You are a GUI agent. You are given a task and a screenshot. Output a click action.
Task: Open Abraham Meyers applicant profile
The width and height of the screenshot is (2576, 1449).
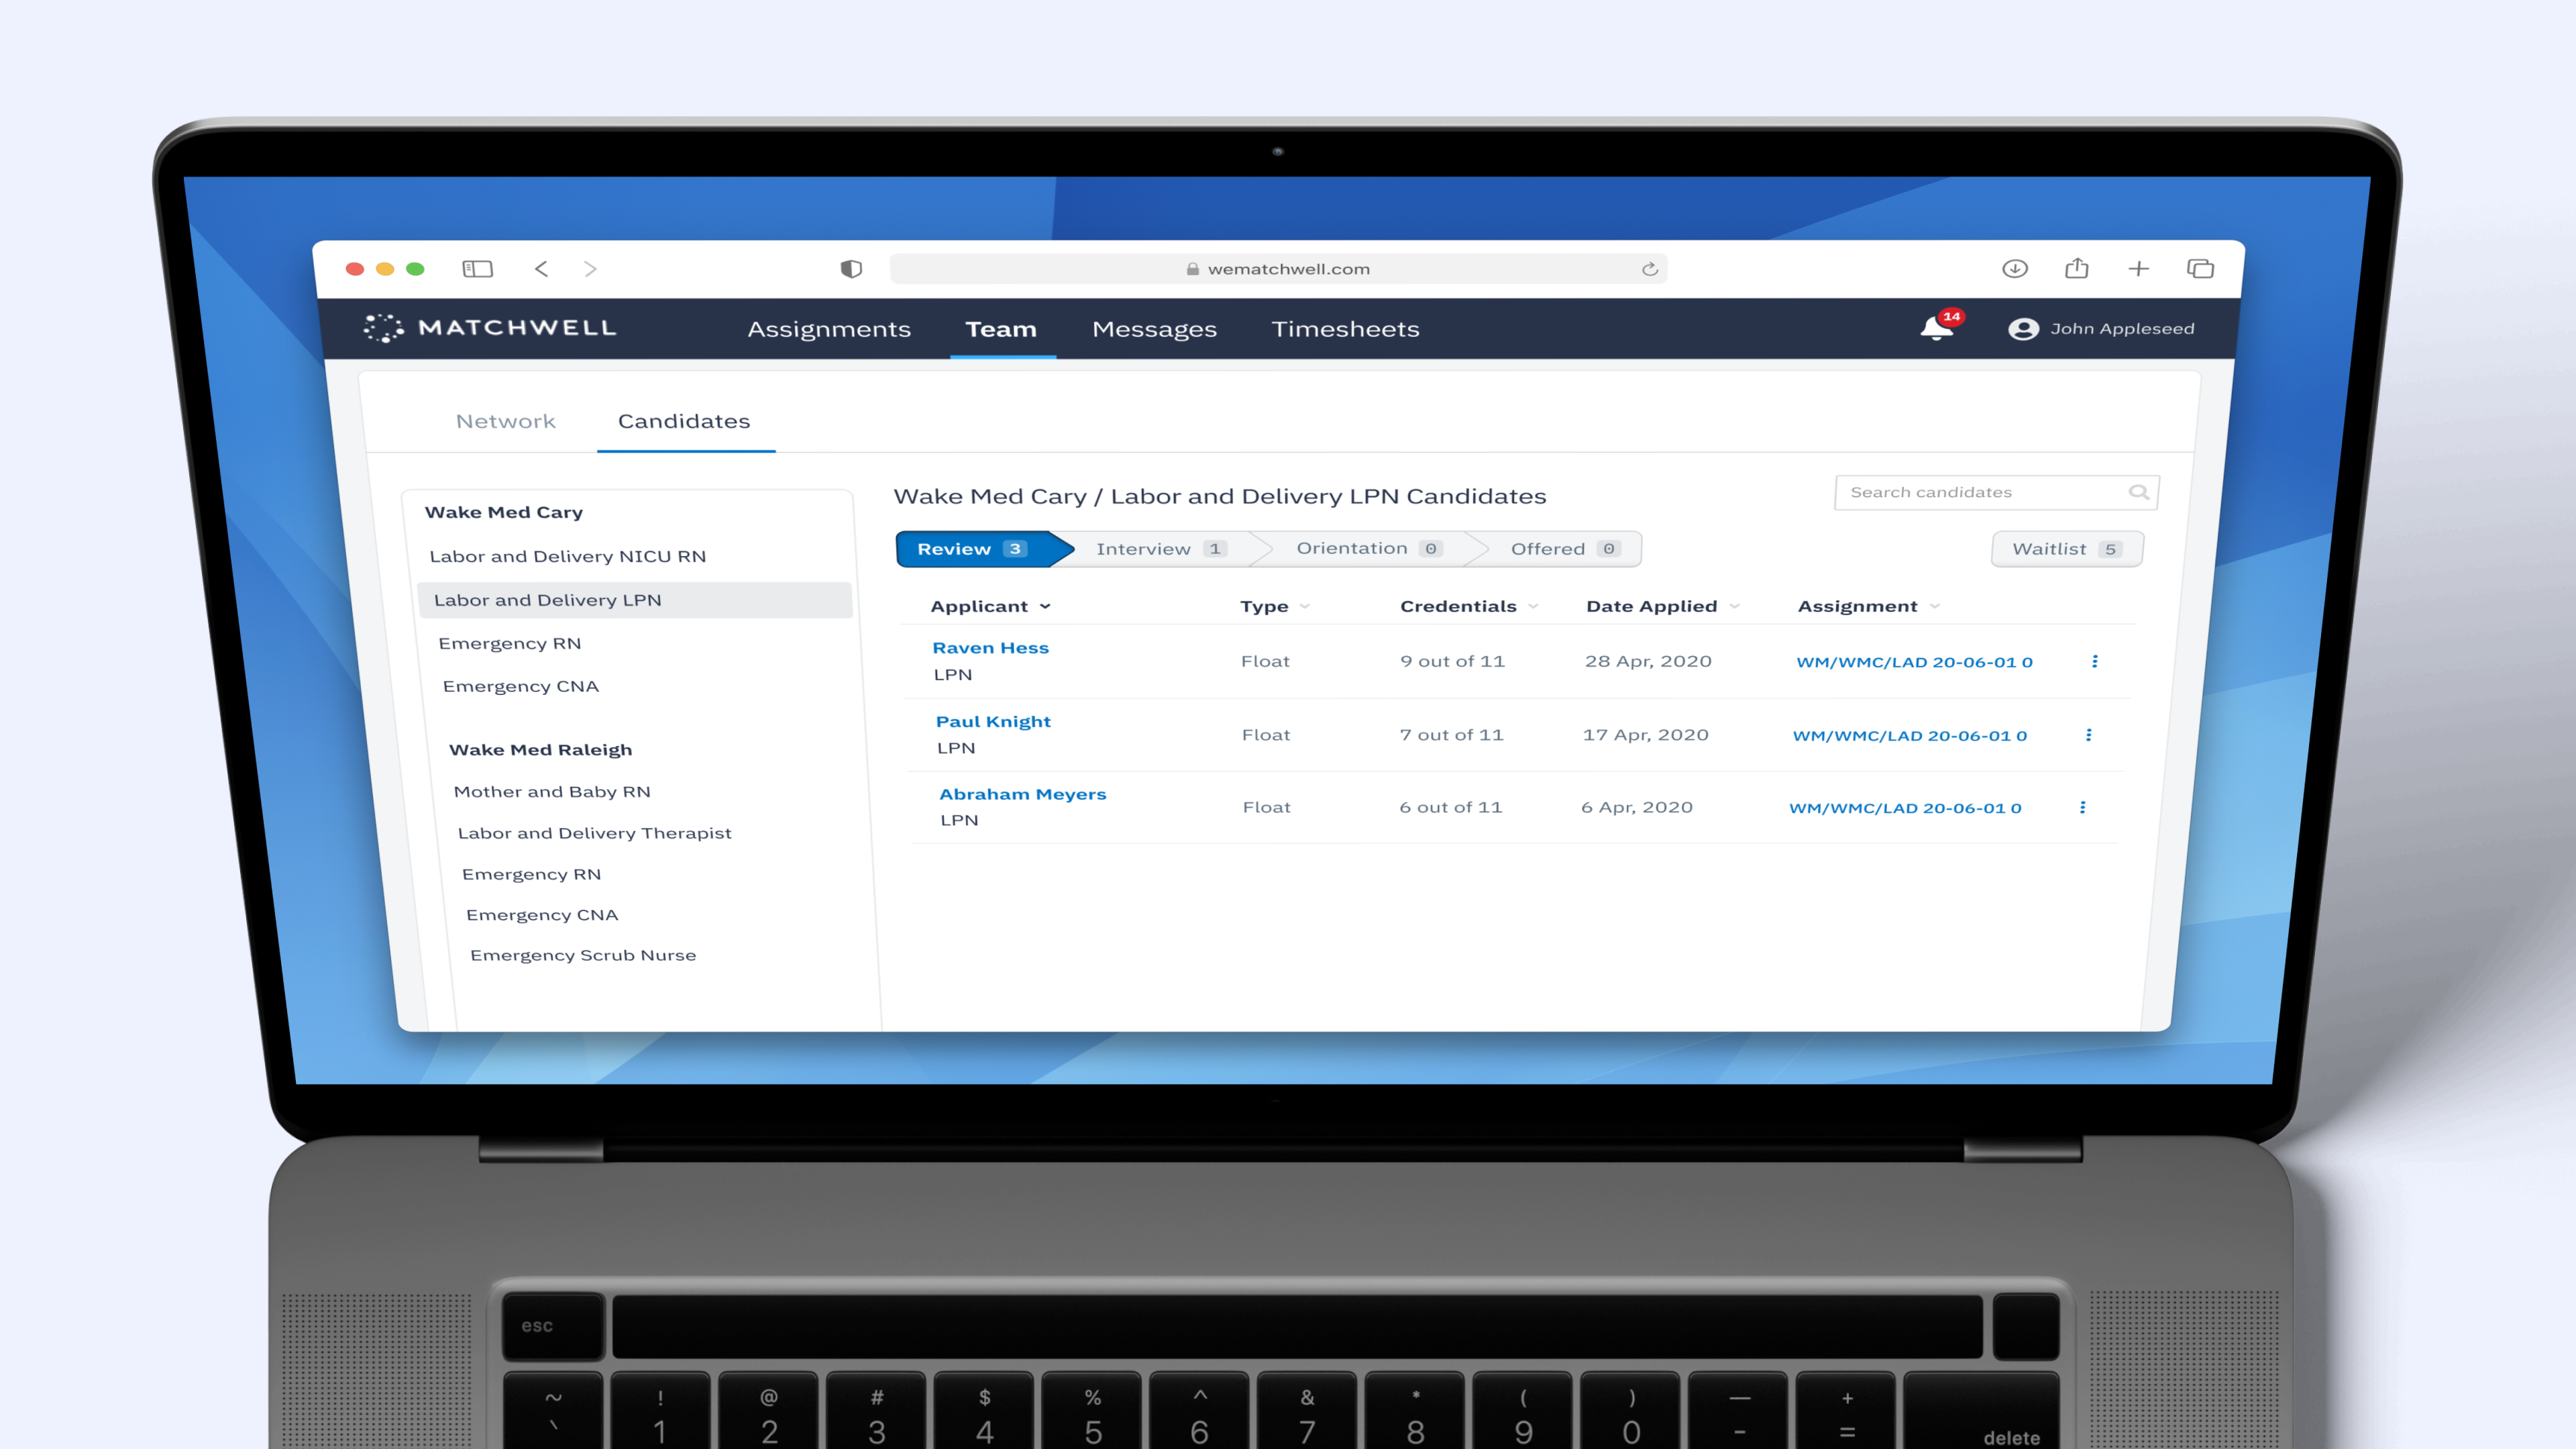click(1022, 794)
